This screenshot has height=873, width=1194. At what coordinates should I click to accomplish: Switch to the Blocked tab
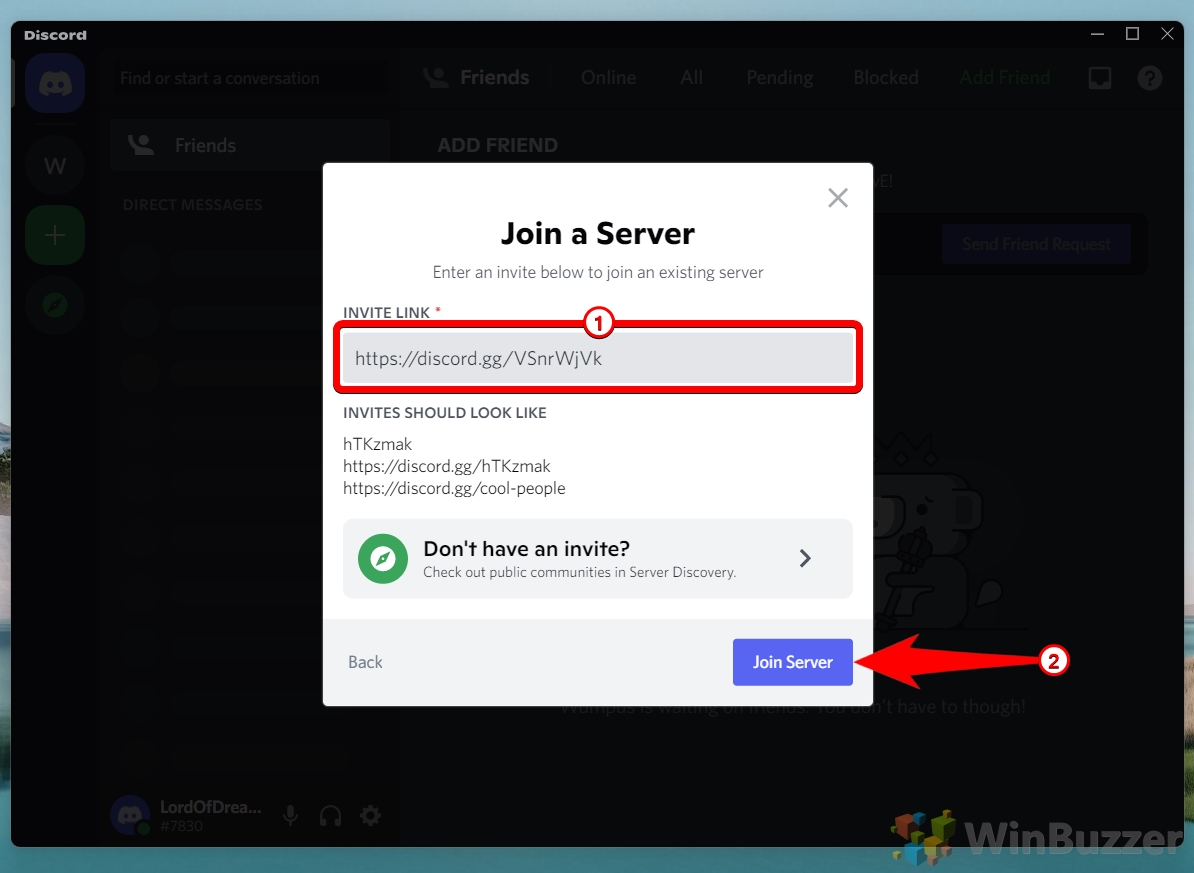coord(886,78)
